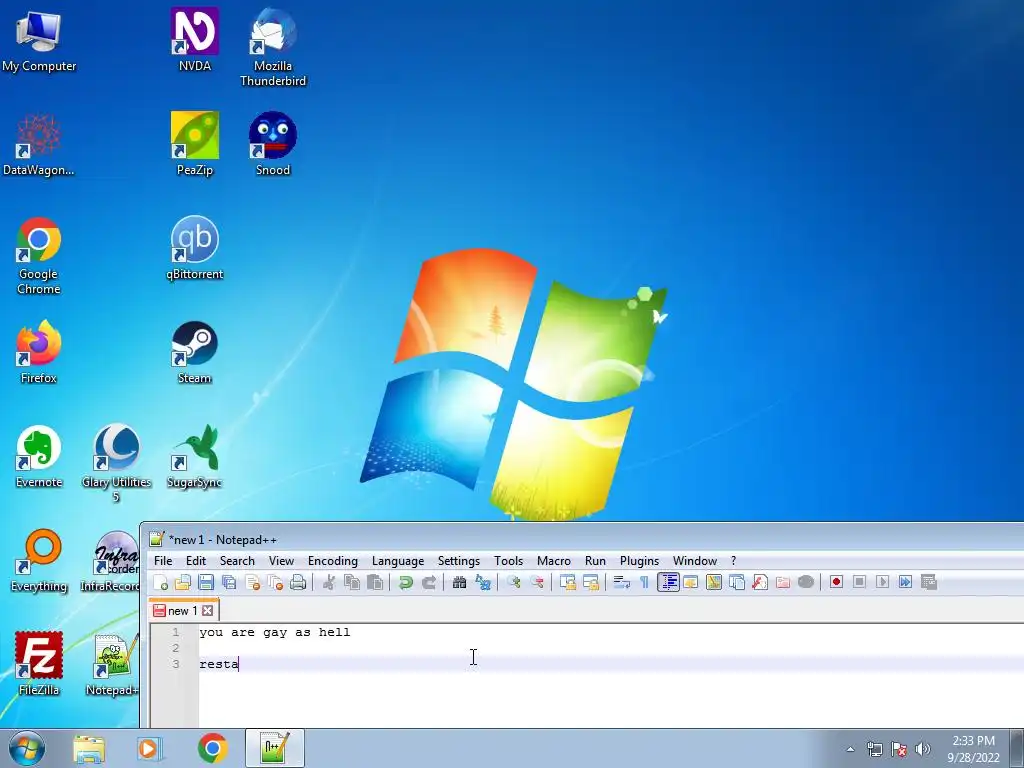
Task: Click the Zoom Out toolbar icon
Action: [x=537, y=582]
